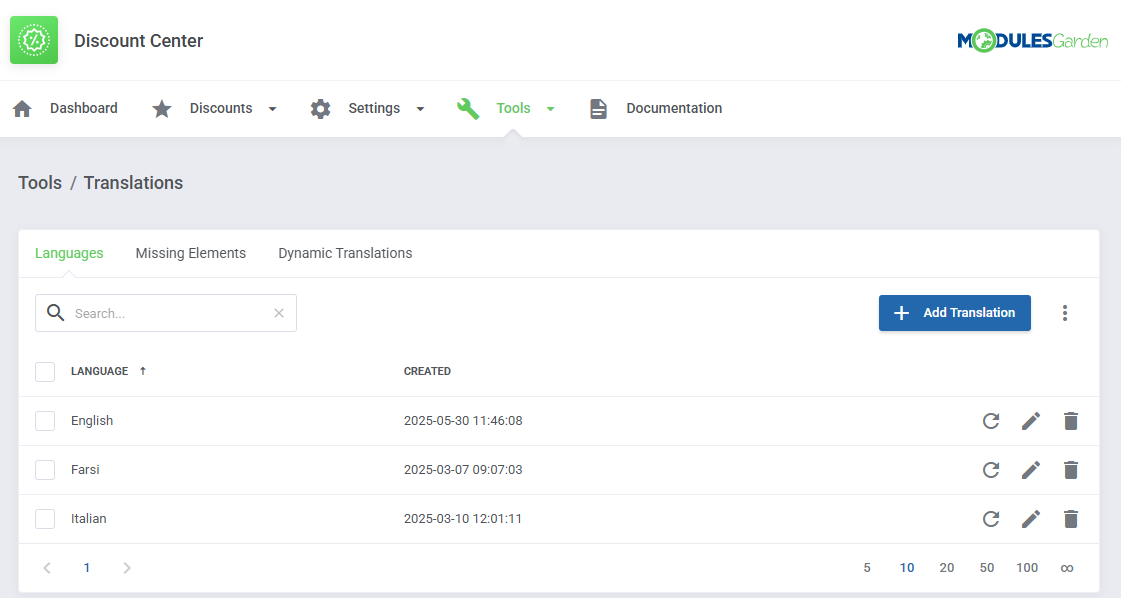The width and height of the screenshot is (1121, 598).
Task: Go to the previous page arrow
Action: (x=47, y=568)
